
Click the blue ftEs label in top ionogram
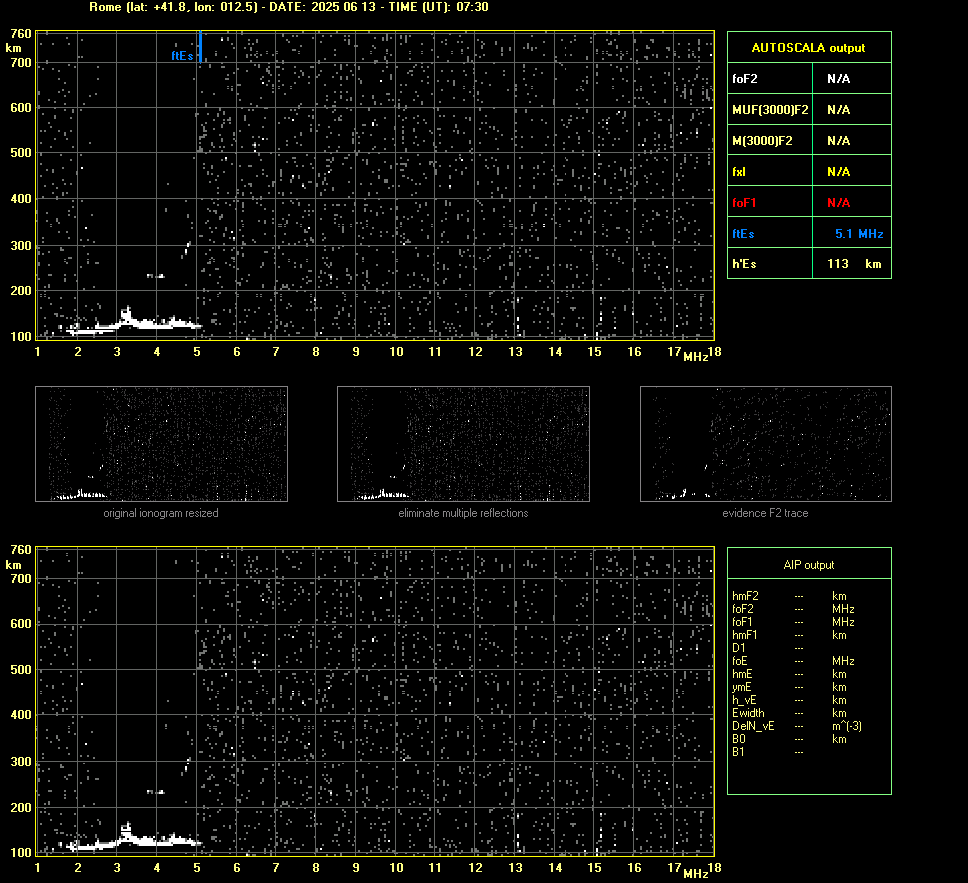click(x=182, y=56)
